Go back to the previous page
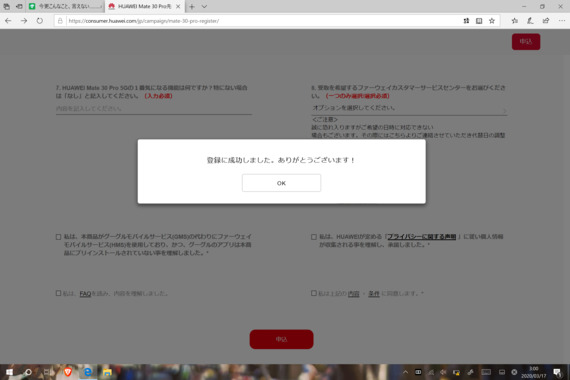570x380 pixels. 8,21
